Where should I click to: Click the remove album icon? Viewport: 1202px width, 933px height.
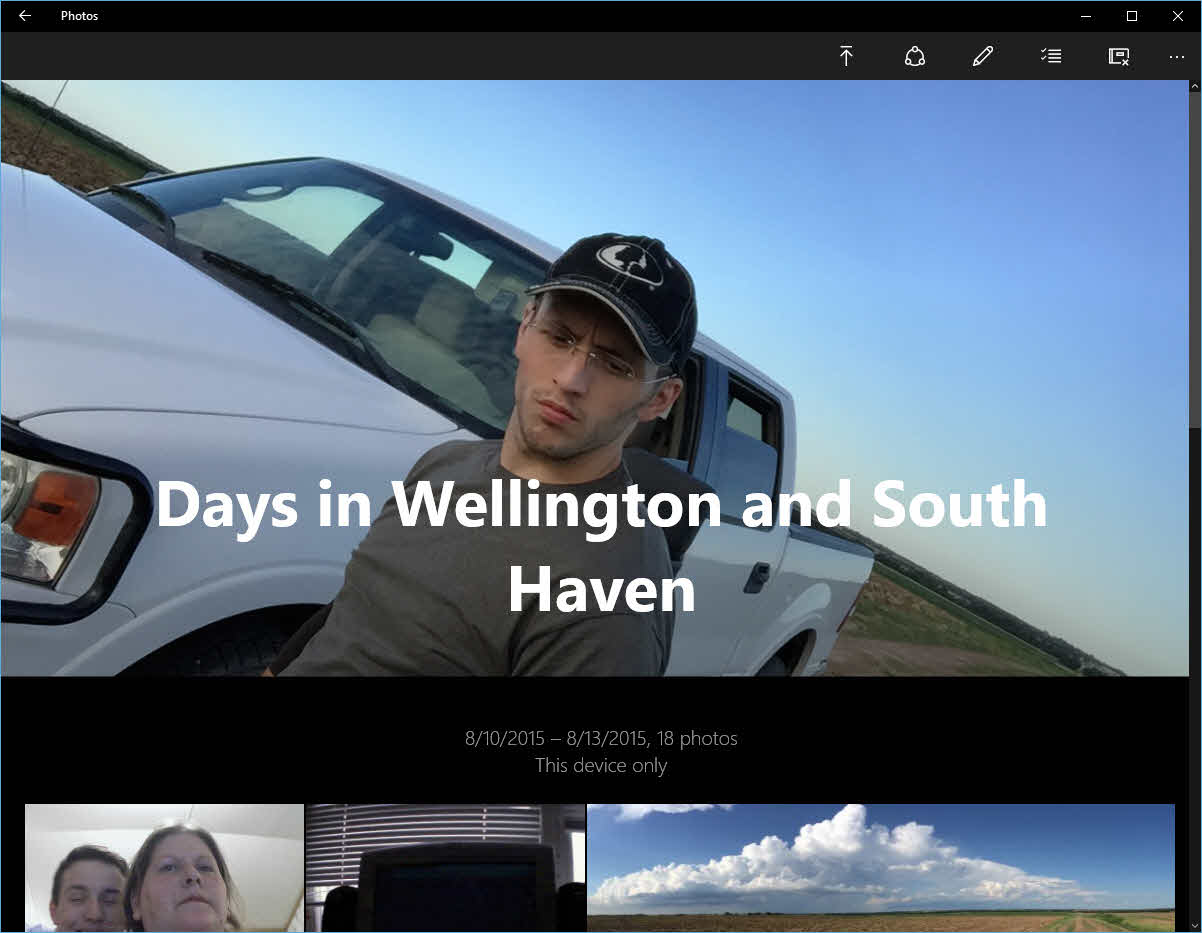1119,57
